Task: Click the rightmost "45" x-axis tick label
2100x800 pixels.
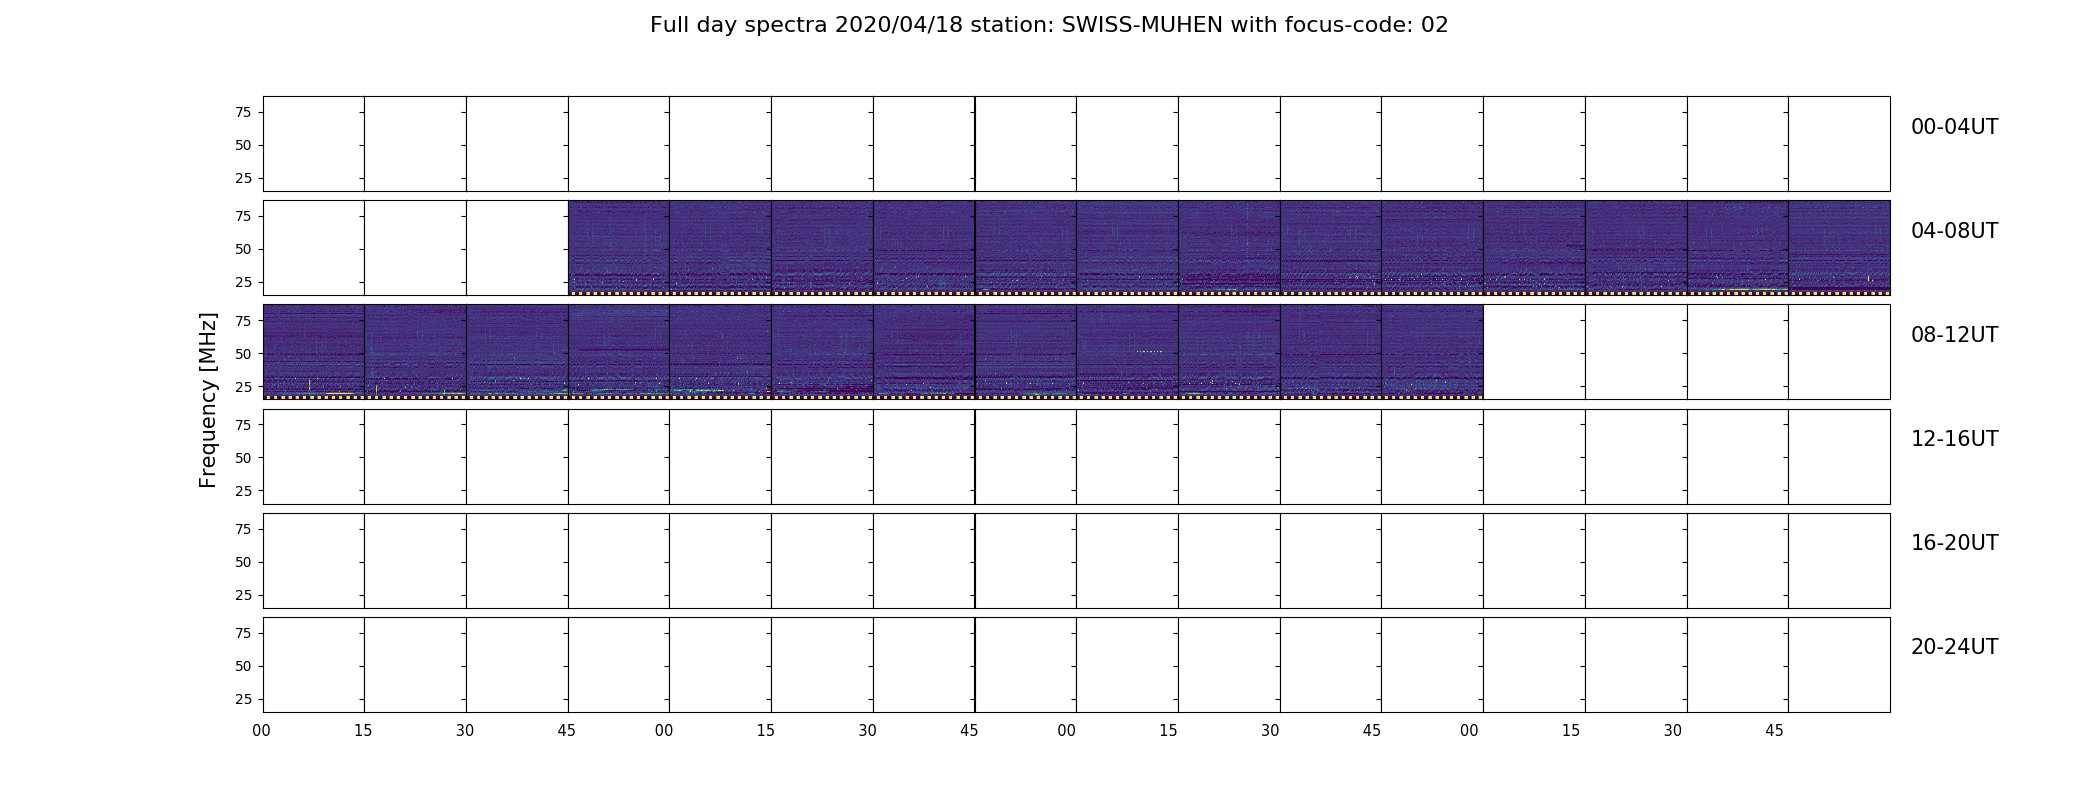Action: pyautogui.click(x=1774, y=731)
